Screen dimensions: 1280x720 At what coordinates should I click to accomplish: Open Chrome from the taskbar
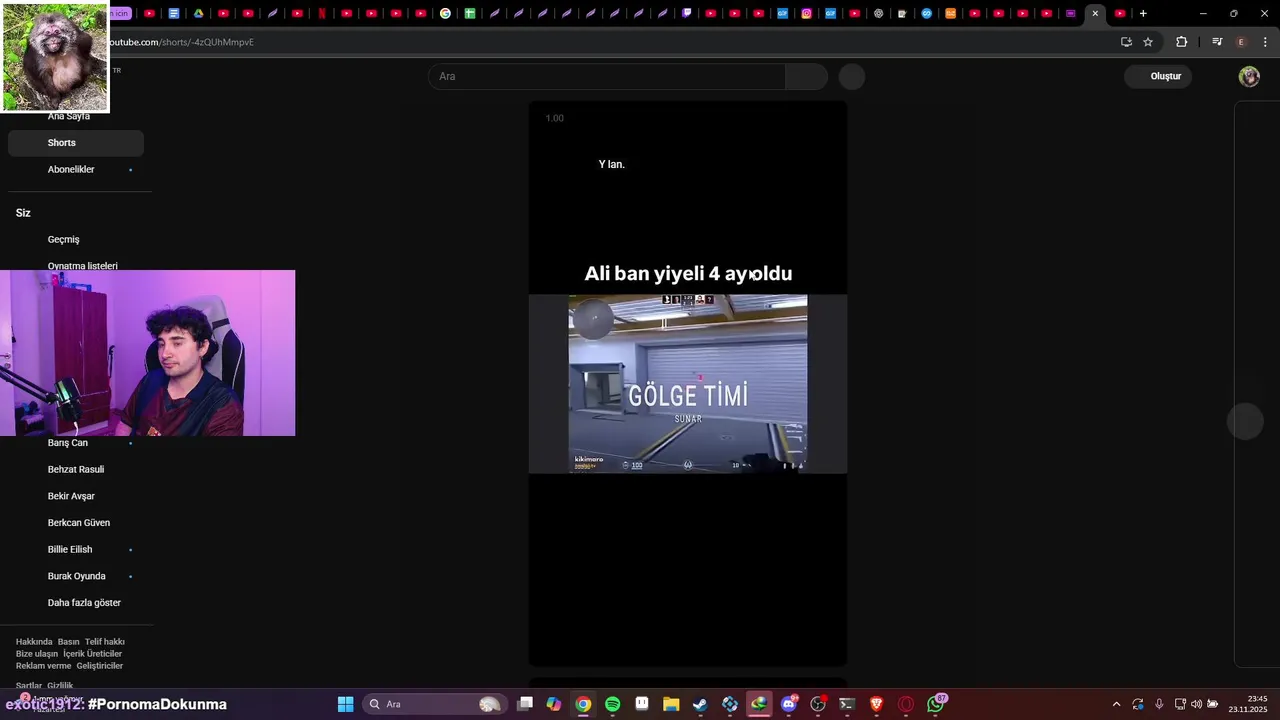(583, 704)
